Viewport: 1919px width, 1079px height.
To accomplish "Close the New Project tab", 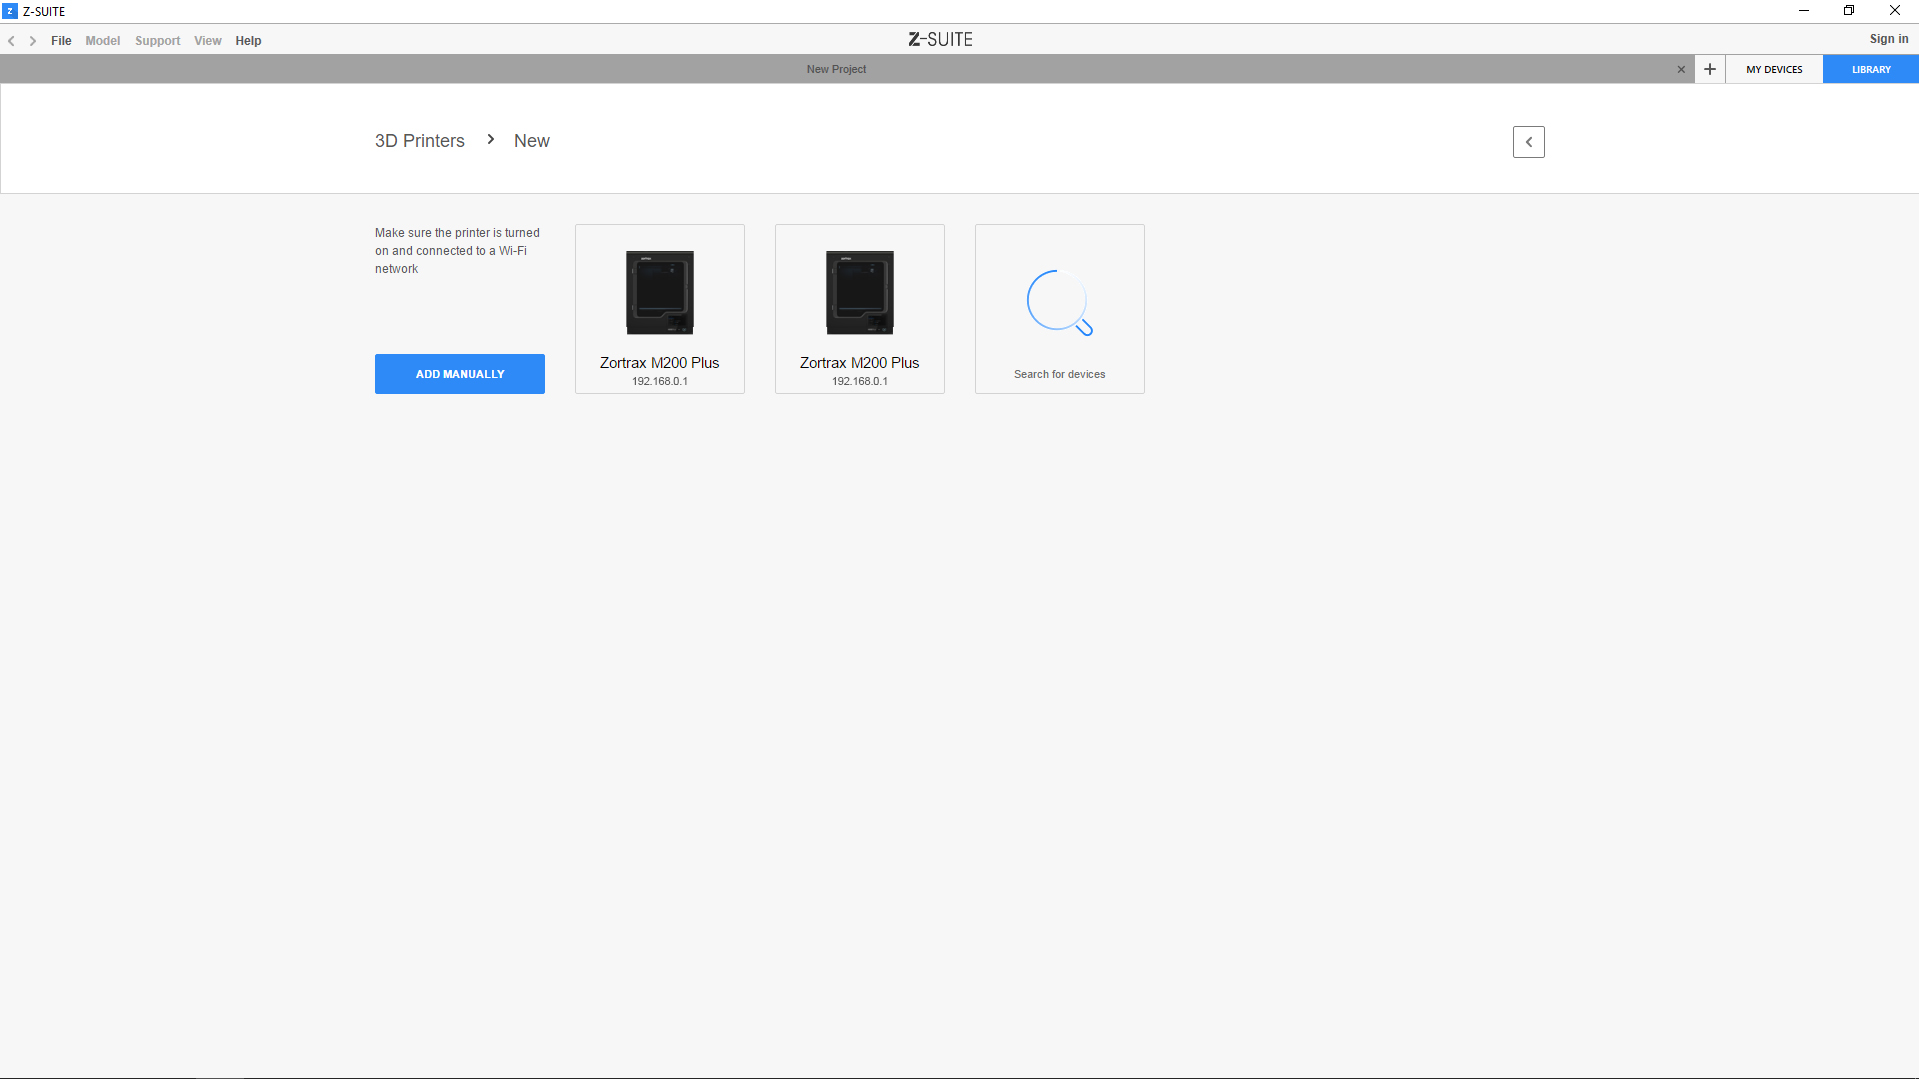I will coord(1681,69).
